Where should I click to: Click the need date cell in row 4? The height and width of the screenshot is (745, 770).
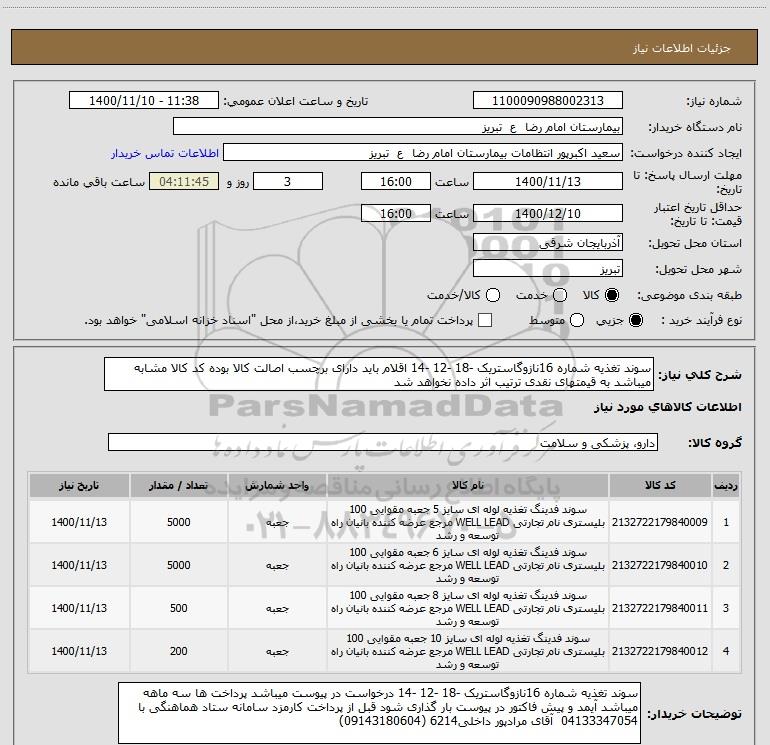pyautogui.click(x=79, y=651)
